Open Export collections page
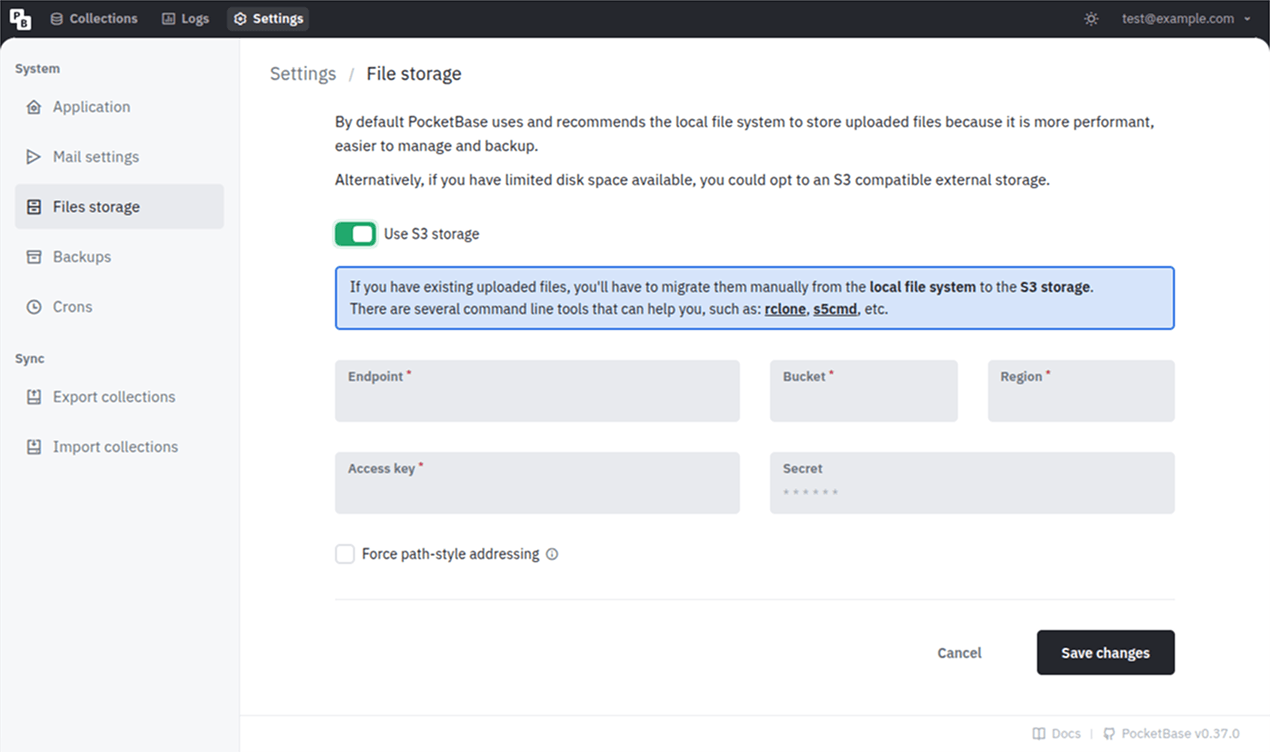The height and width of the screenshot is (752, 1270). (119, 397)
